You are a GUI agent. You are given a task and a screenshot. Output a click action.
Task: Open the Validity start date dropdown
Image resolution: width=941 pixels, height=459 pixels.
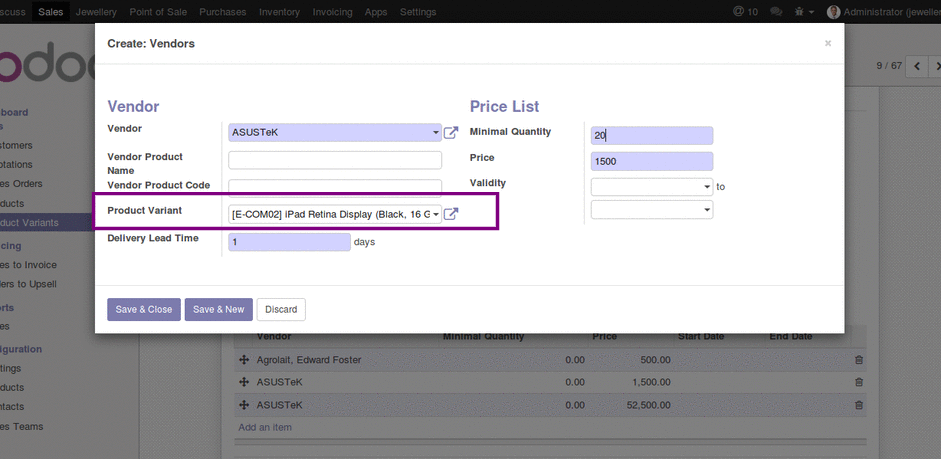click(707, 187)
